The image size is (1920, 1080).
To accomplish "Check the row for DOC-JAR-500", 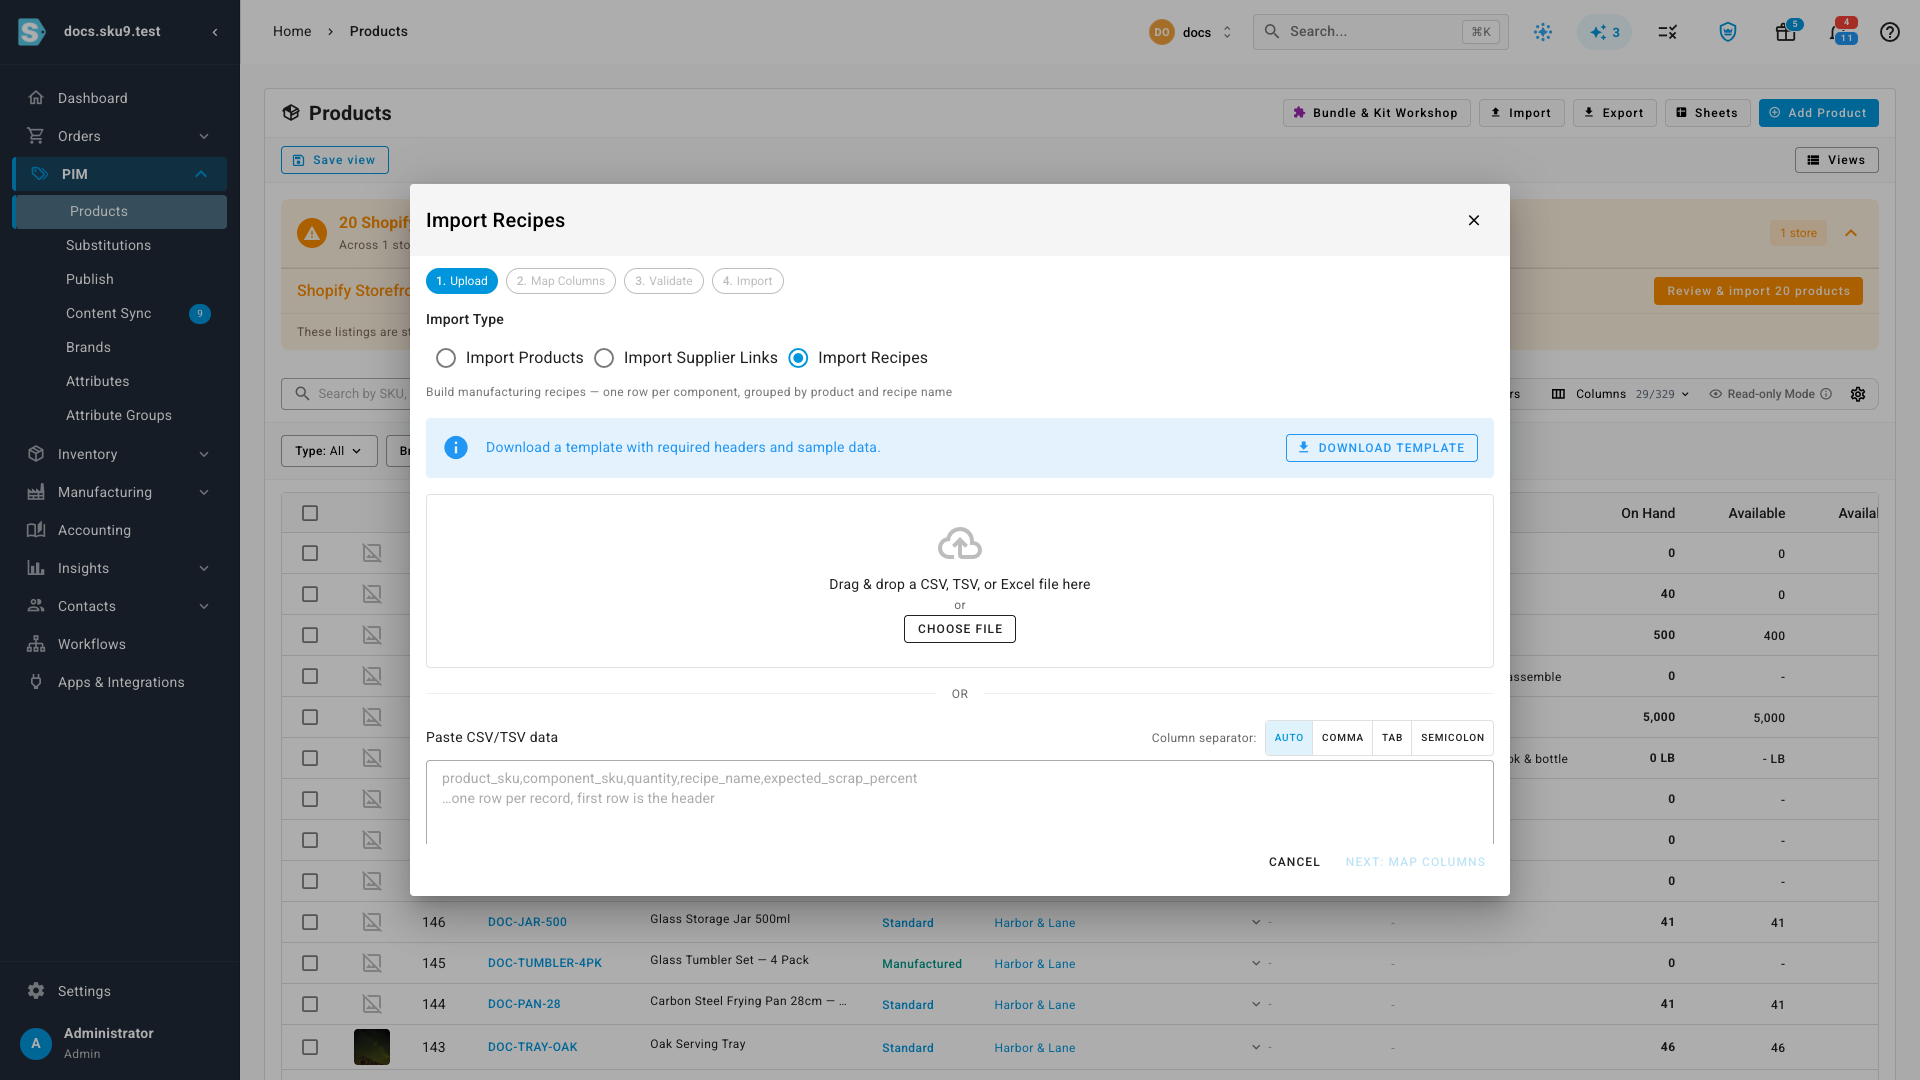I will pyautogui.click(x=310, y=922).
